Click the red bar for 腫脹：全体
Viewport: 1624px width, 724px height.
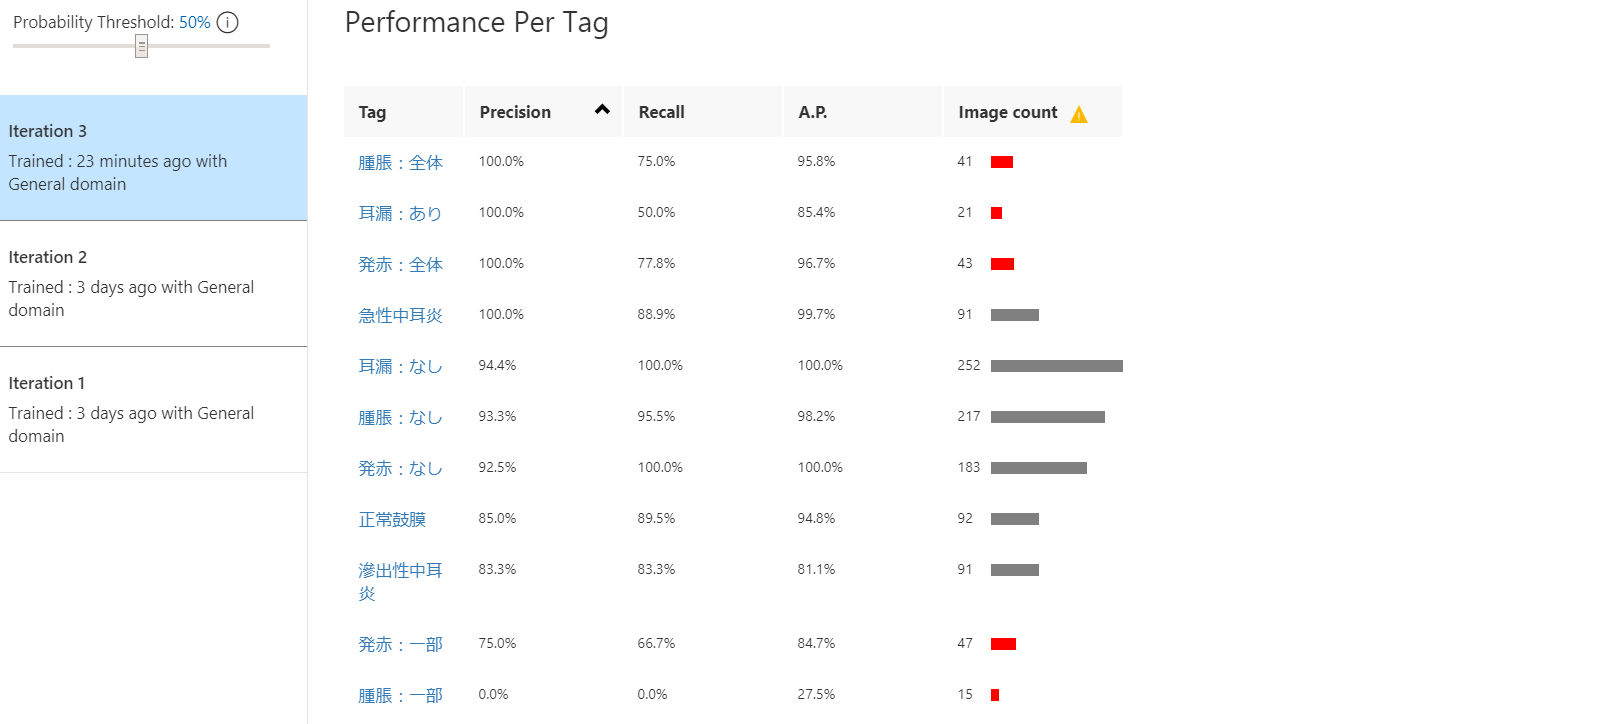[x=1002, y=162]
